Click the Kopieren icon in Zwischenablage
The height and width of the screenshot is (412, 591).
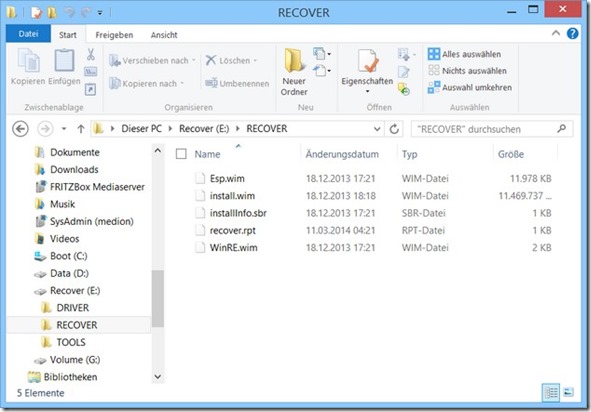(x=28, y=60)
